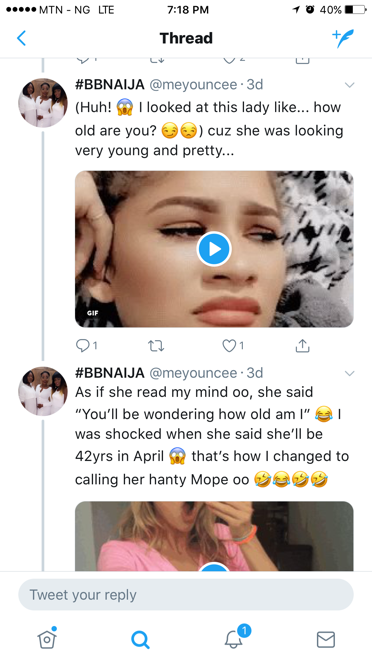Open @meyouncee handle on first tweet
Image resolution: width=372 pixels, height=662 pixels.
click(x=193, y=84)
